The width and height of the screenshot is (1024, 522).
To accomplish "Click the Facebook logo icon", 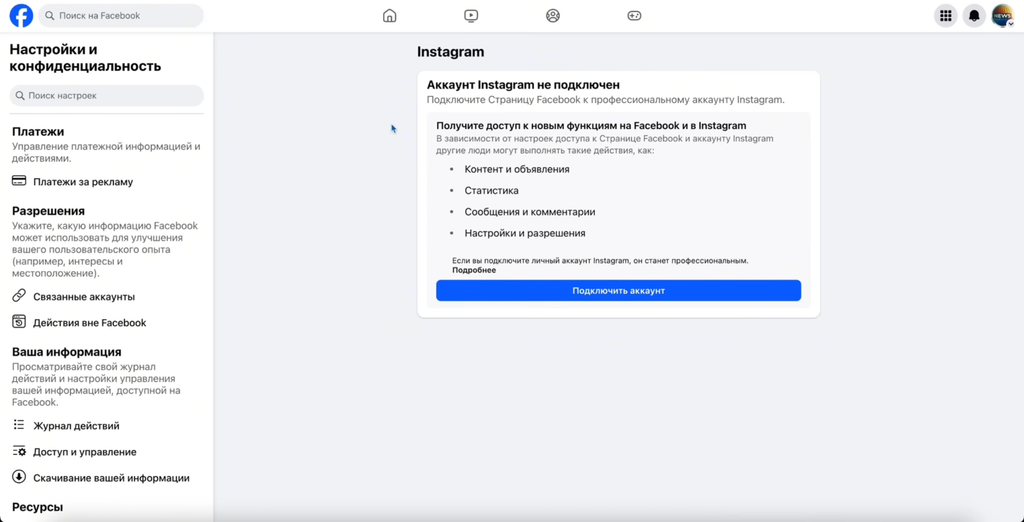I will pos(21,16).
